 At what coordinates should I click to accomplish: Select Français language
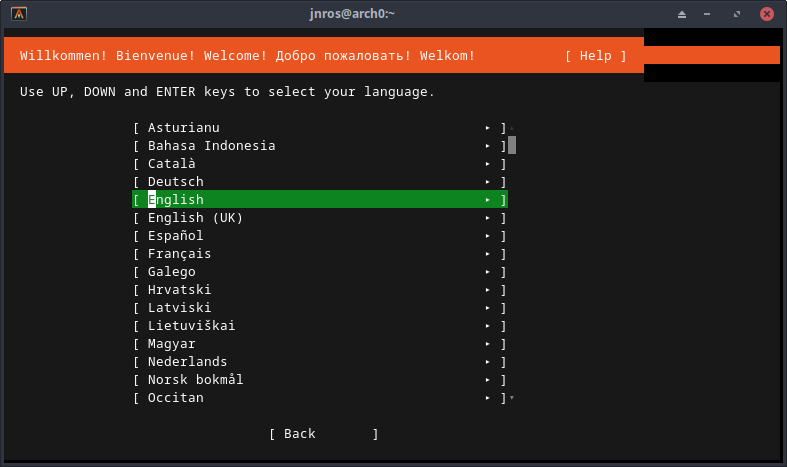click(320, 254)
